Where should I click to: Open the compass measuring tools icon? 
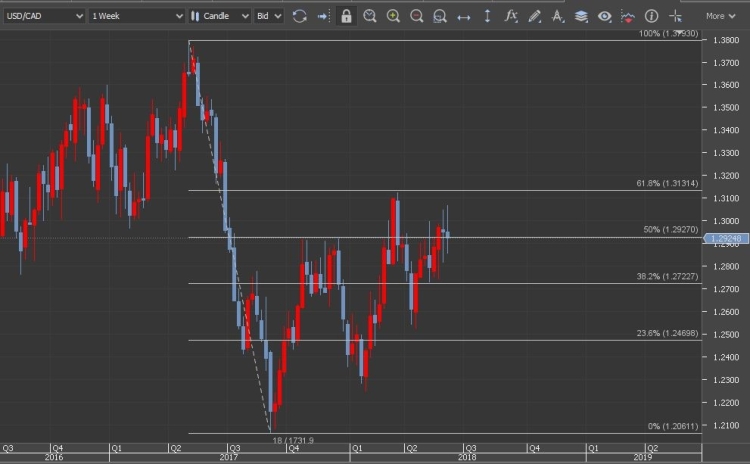point(557,17)
